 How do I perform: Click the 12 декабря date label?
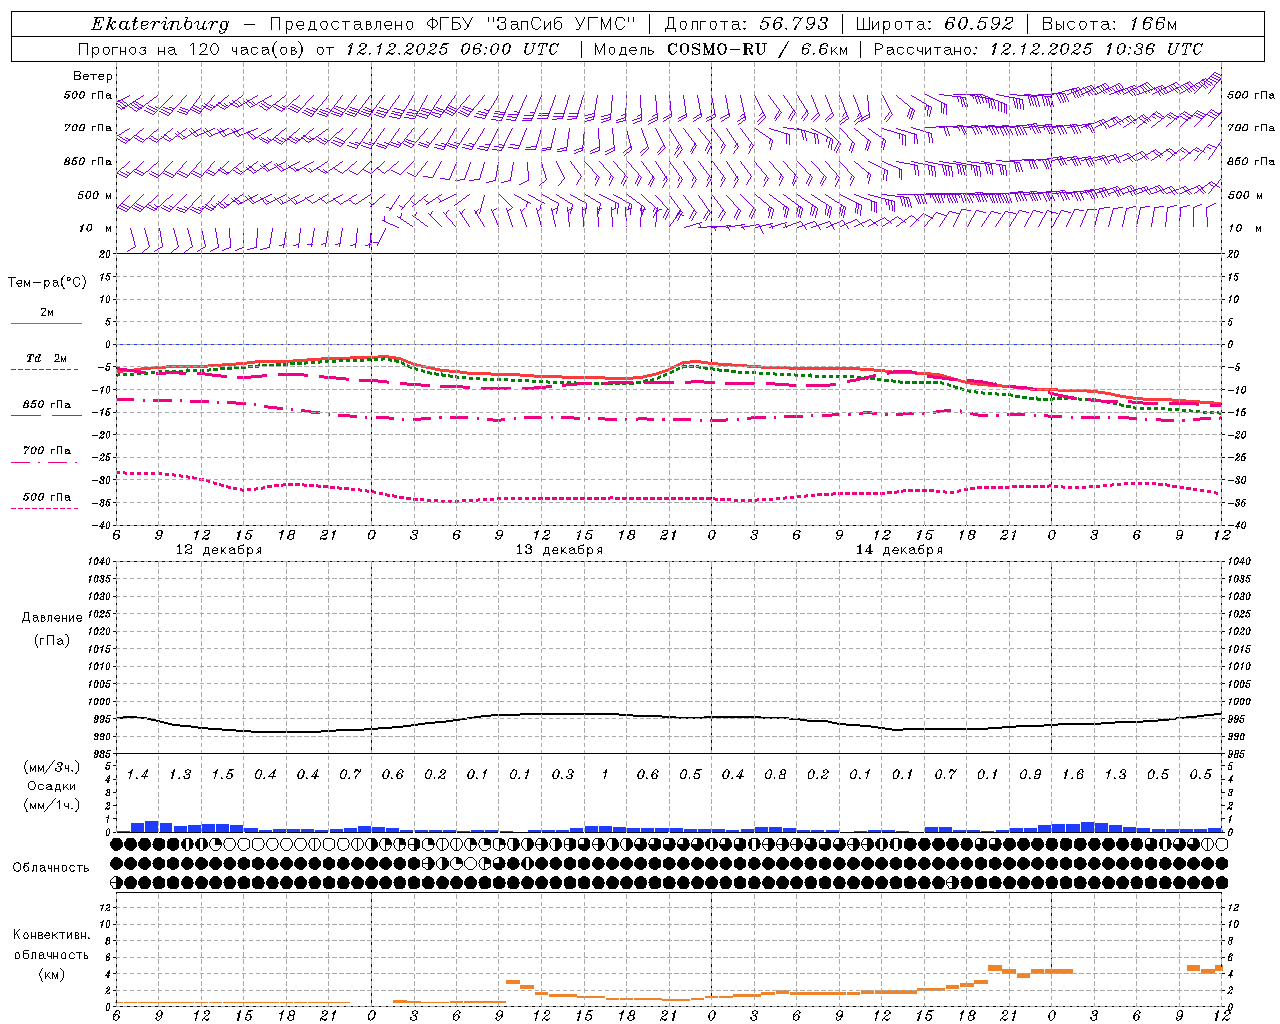tap(219, 550)
